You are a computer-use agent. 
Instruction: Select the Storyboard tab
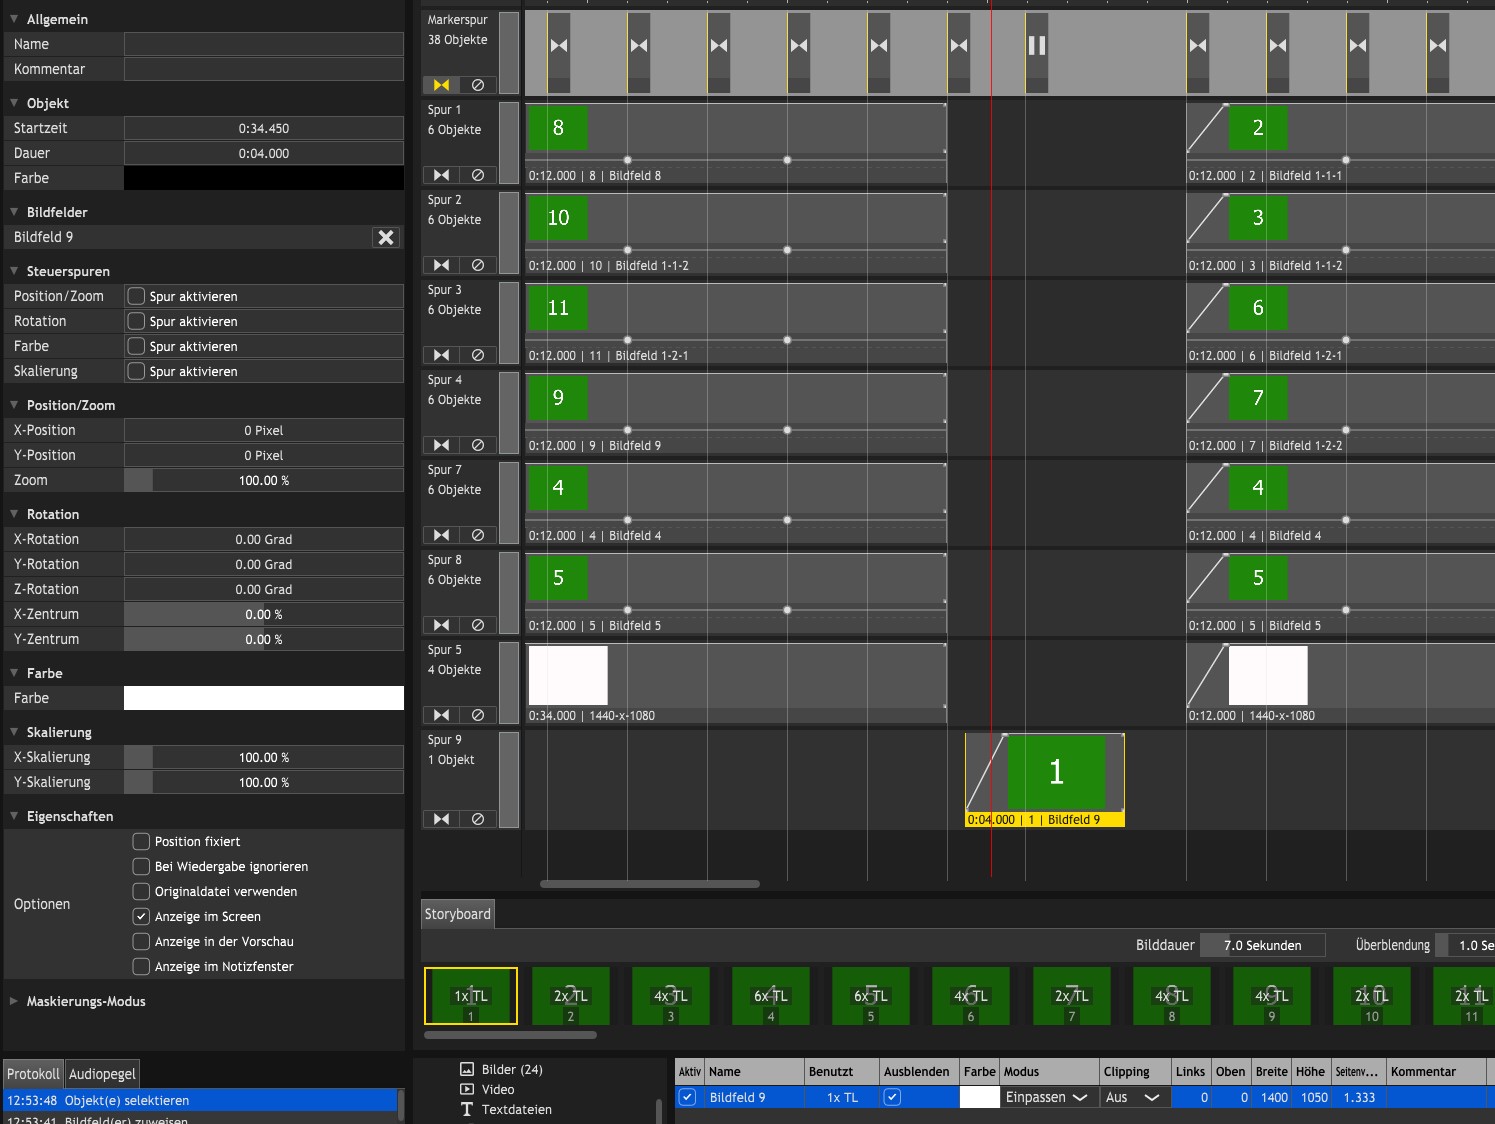point(458,914)
